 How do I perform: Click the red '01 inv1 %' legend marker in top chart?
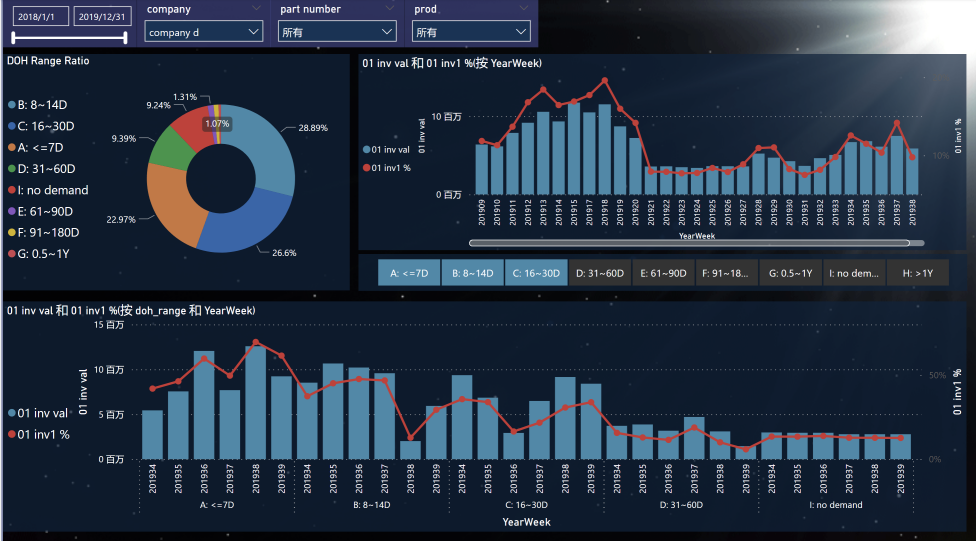pos(367,168)
